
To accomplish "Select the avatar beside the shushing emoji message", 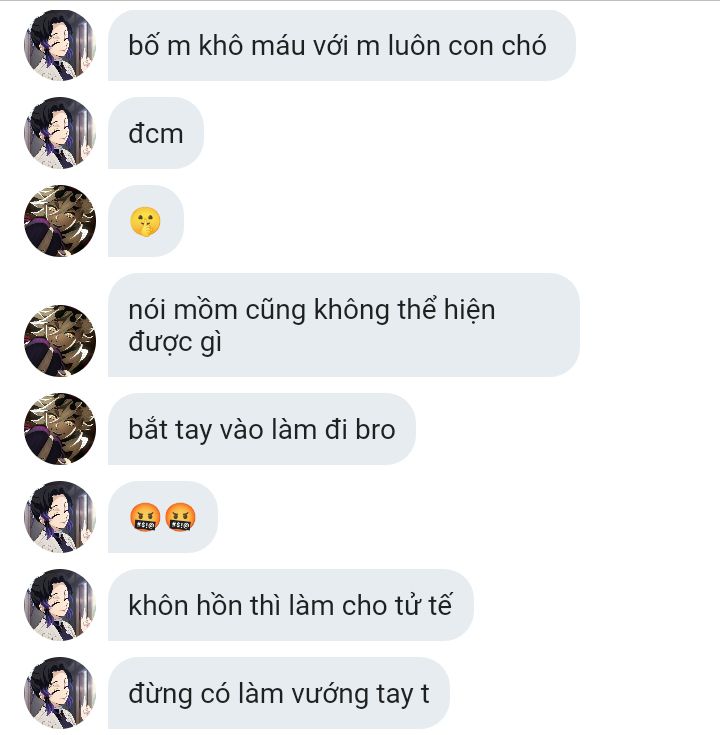I will [60, 221].
